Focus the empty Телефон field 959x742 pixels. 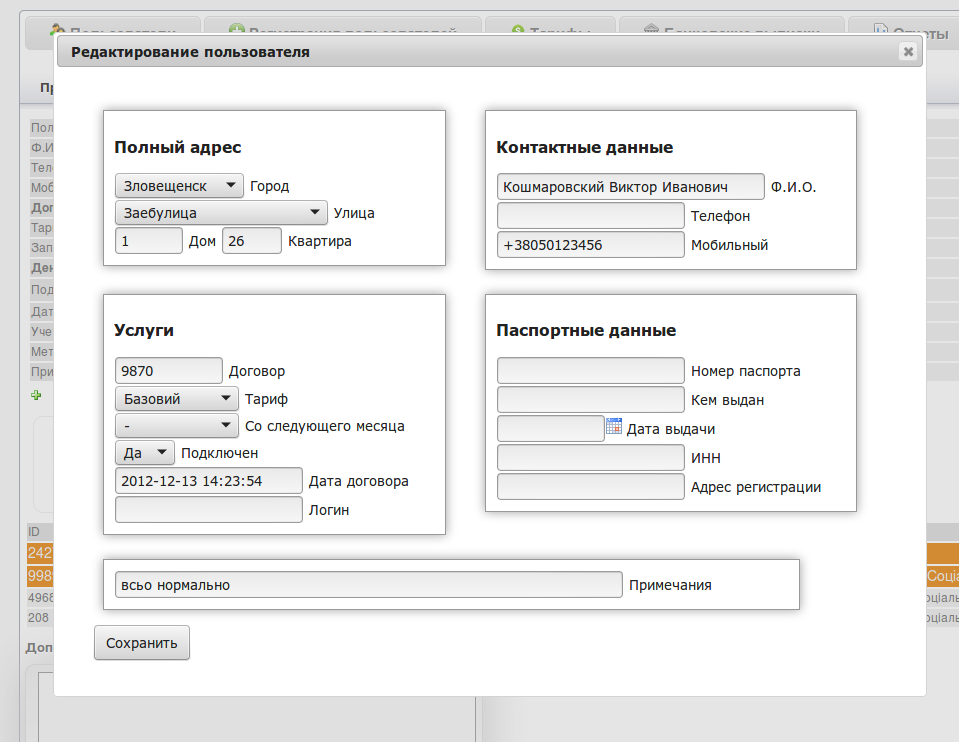point(590,215)
